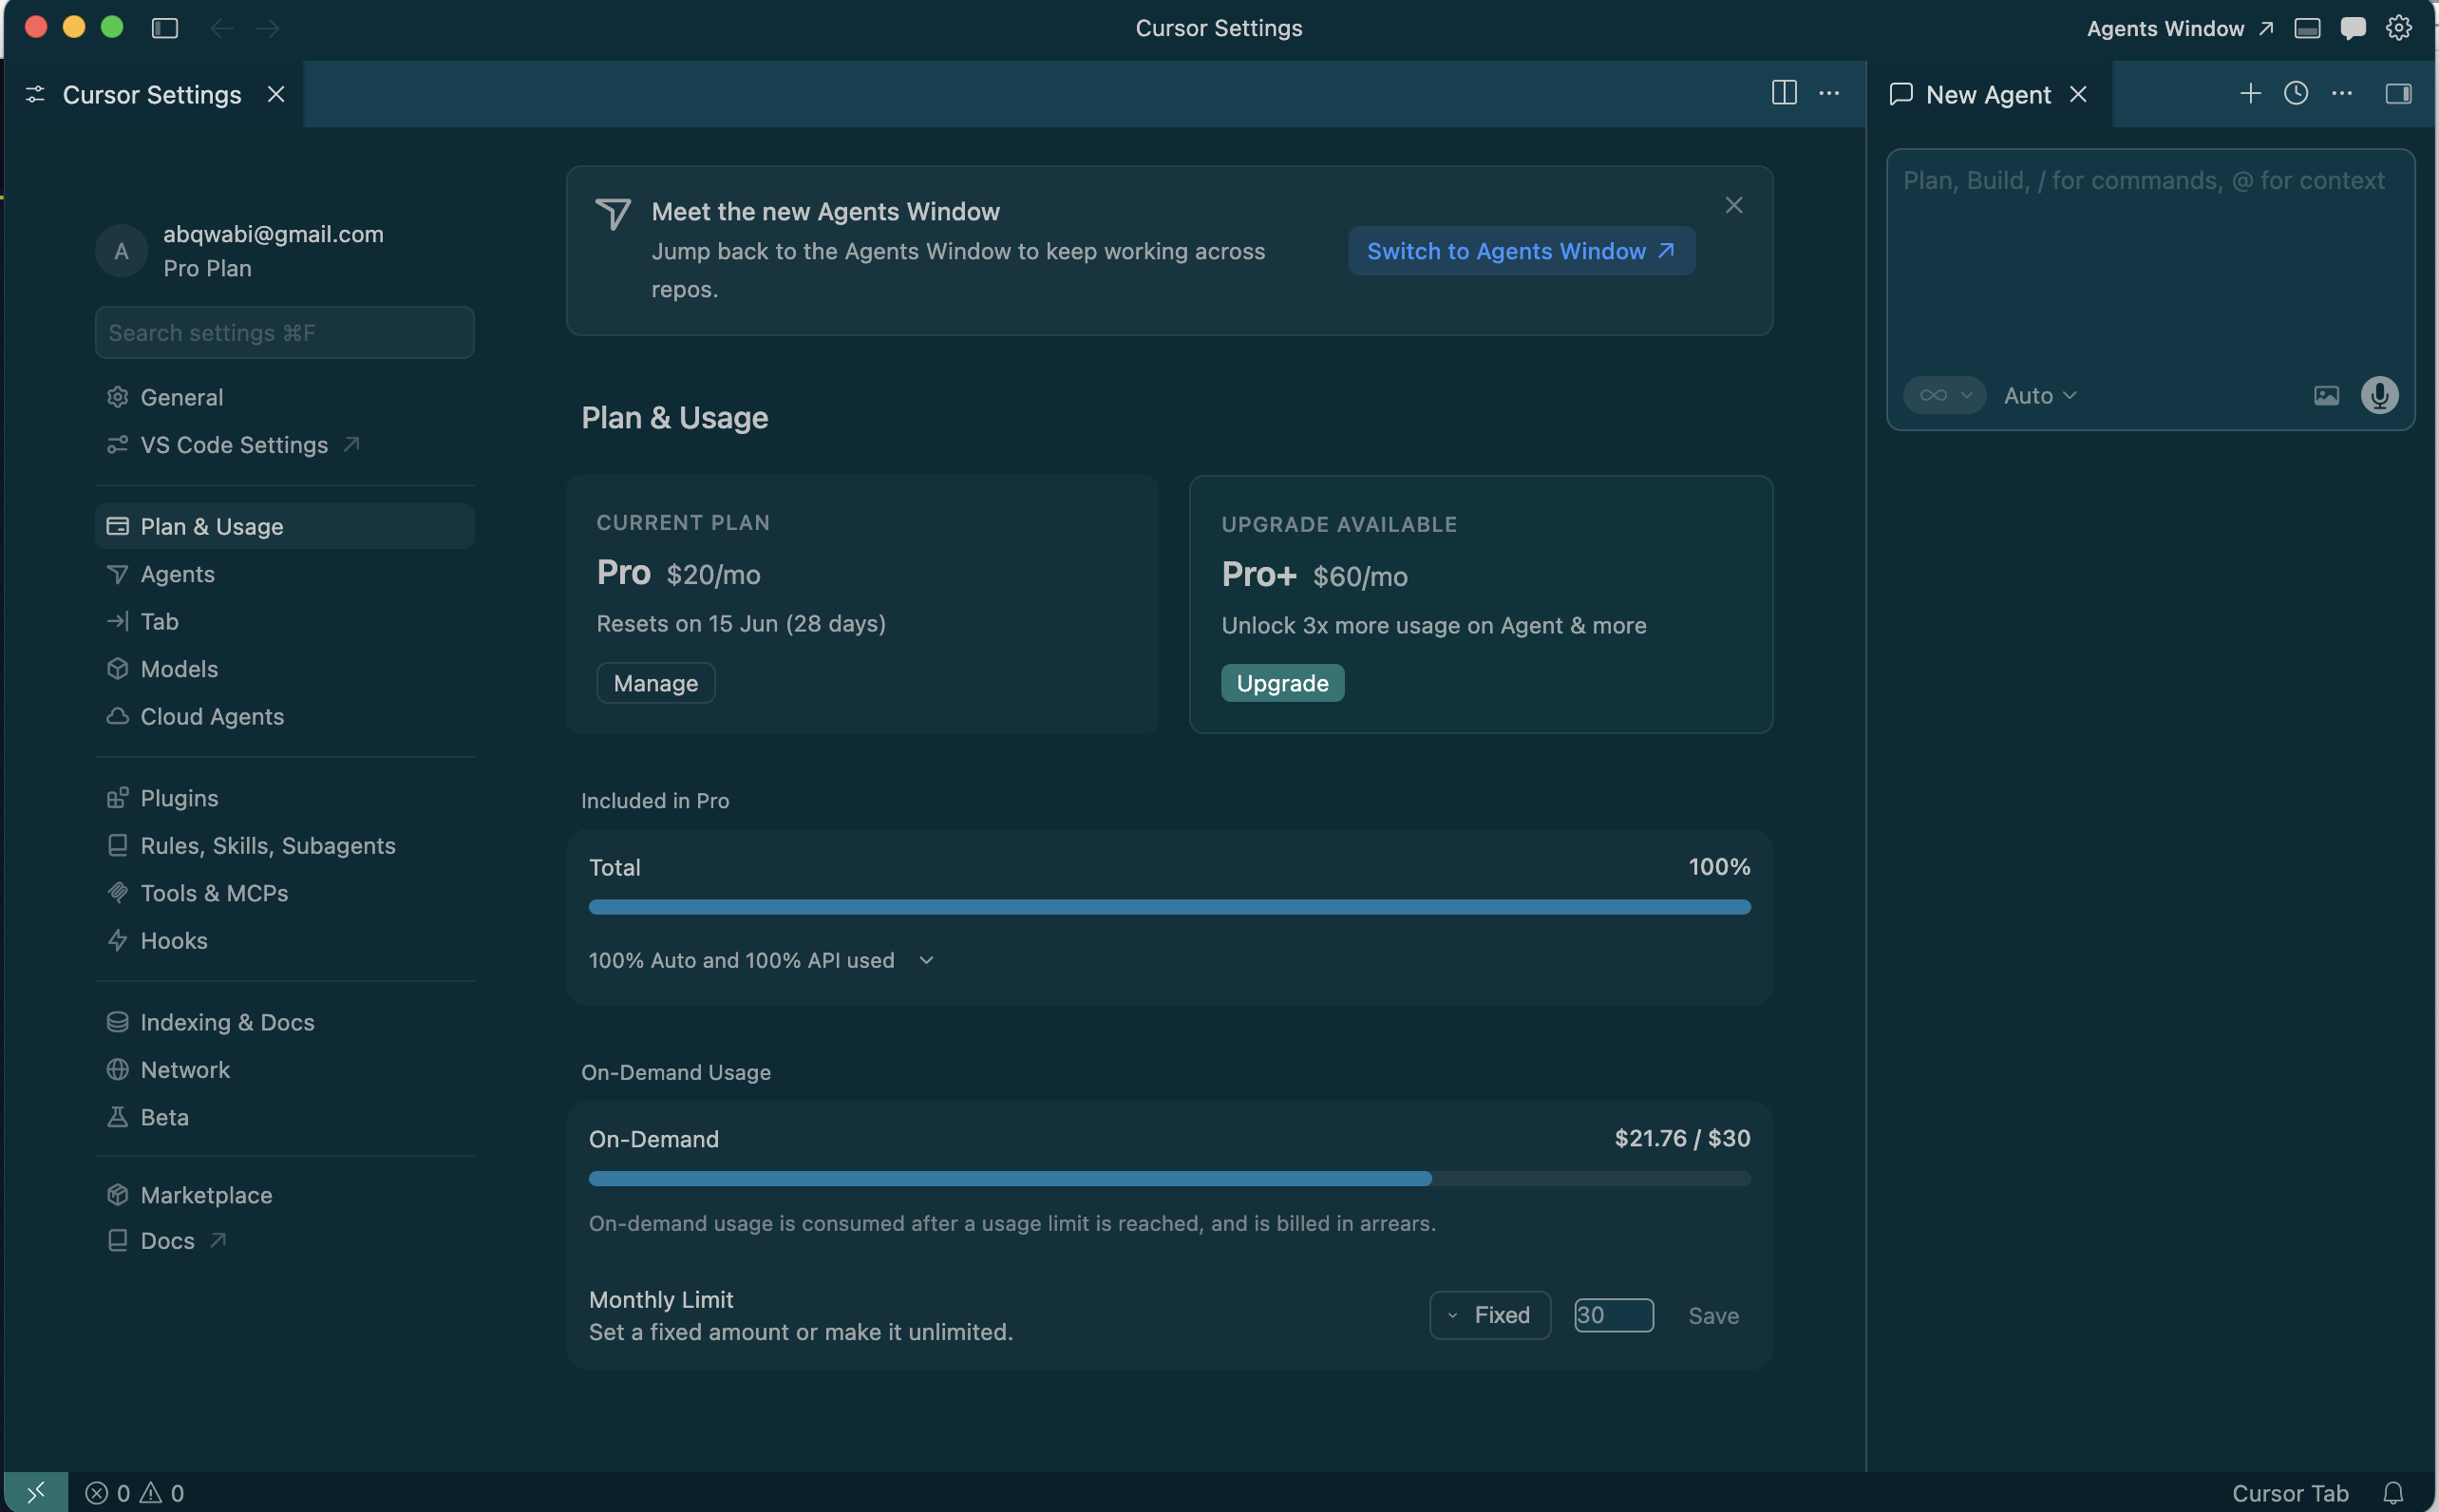Click Switch to Agents Window button
This screenshot has height=1512, width=2439.
(1521, 251)
